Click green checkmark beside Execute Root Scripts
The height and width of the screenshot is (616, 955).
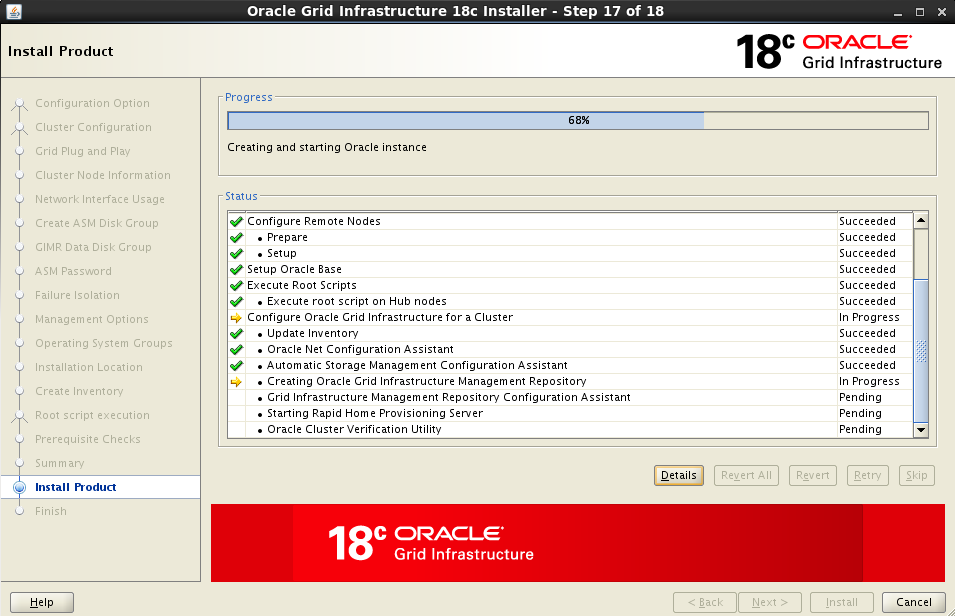236,286
